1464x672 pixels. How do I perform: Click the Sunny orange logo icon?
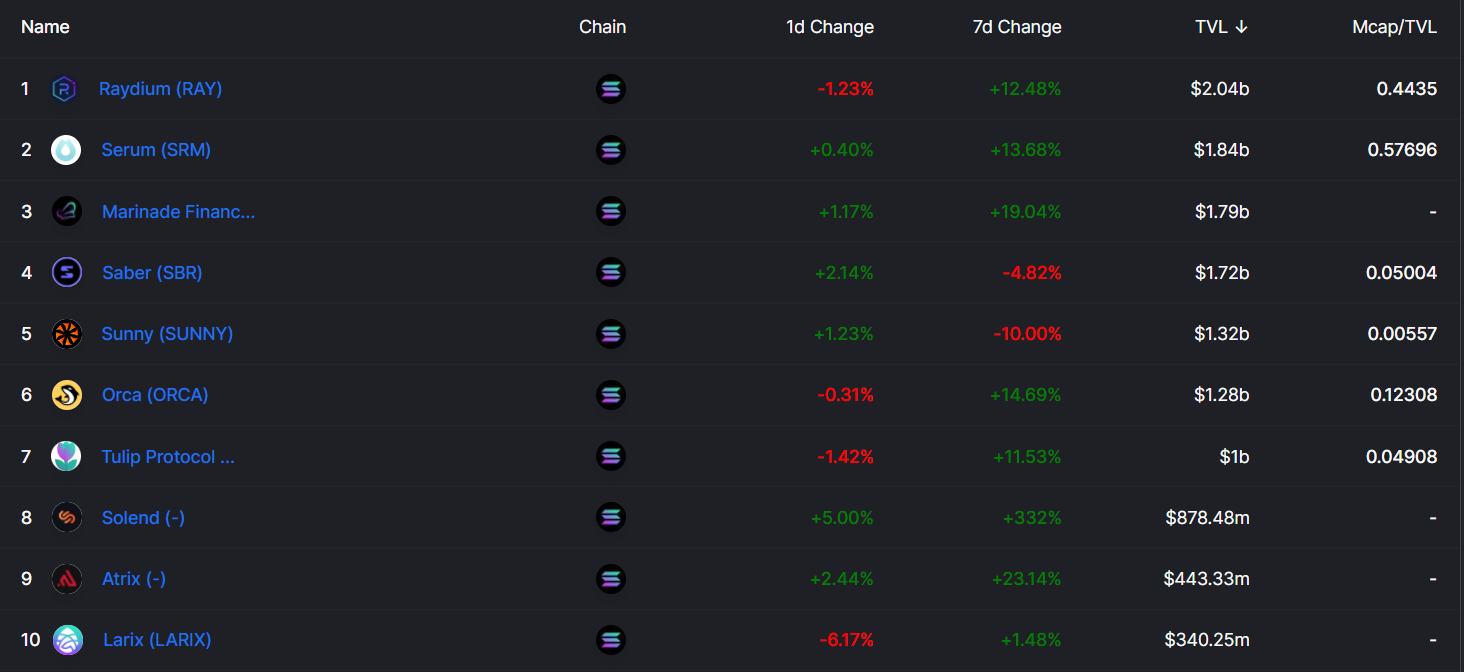[67, 333]
